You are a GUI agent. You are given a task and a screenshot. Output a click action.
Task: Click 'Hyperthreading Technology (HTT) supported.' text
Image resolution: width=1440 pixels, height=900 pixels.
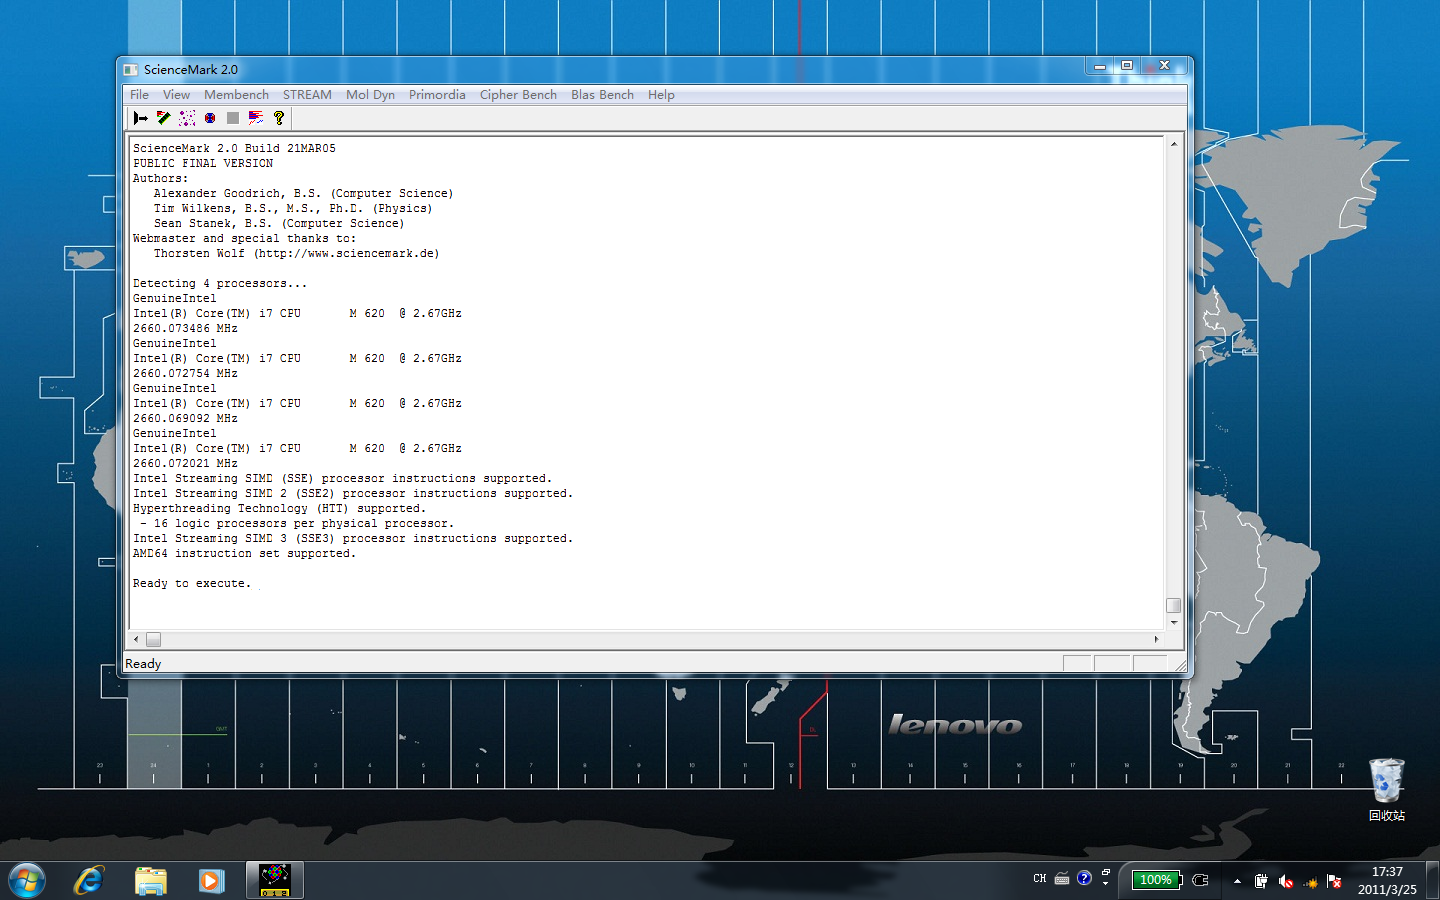click(279, 508)
